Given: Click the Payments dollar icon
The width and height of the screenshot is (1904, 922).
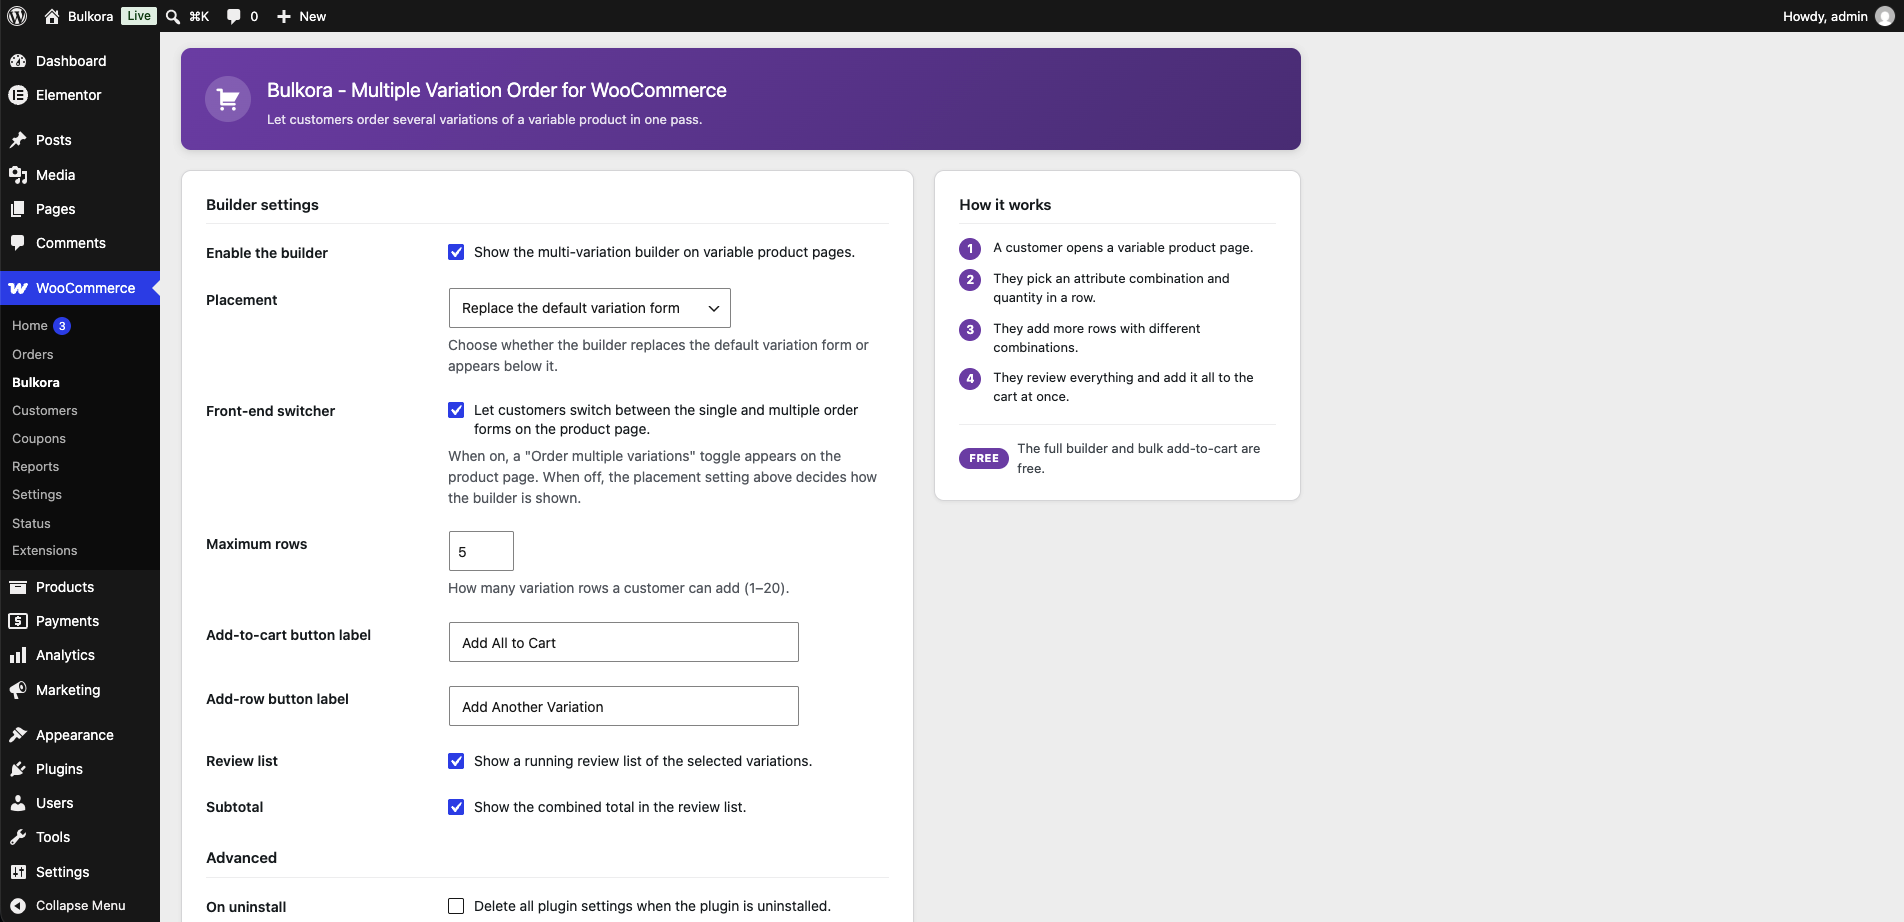Looking at the screenshot, I should click(x=18, y=621).
